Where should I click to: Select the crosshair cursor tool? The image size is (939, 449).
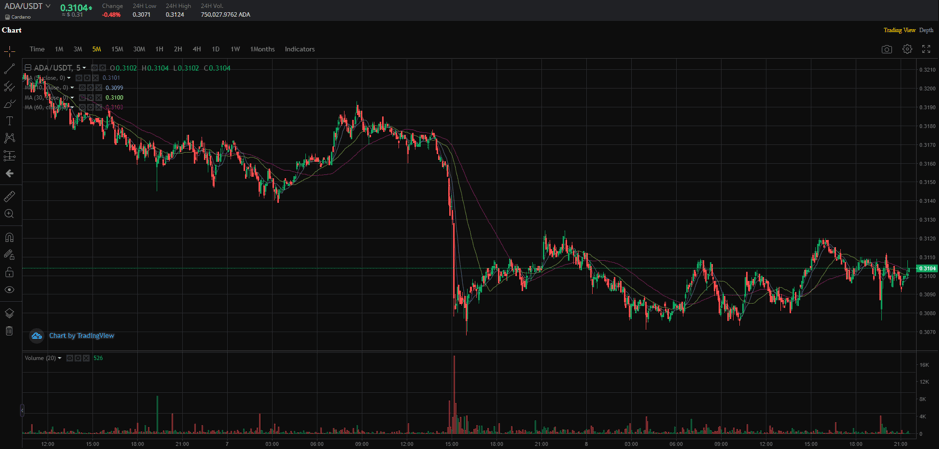point(9,51)
